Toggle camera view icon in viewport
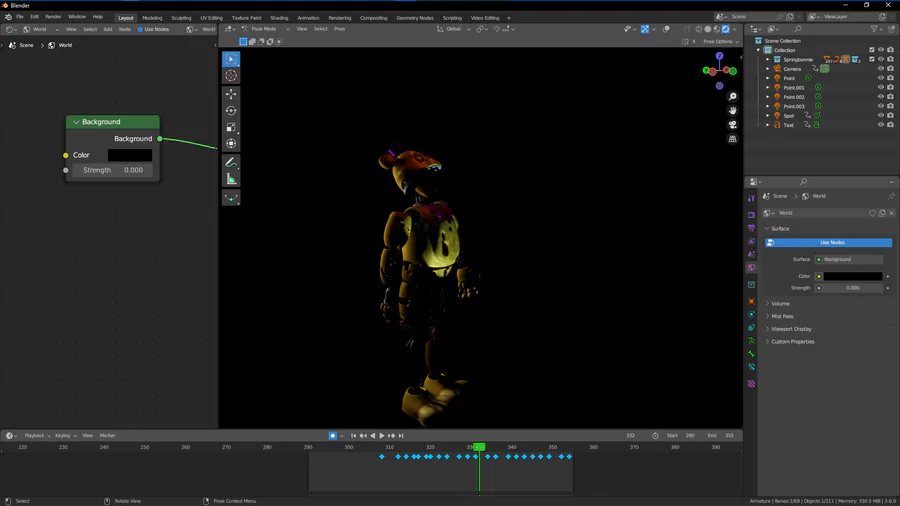The height and width of the screenshot is (506, 900). pyautogui.click(x=732, y=124)
